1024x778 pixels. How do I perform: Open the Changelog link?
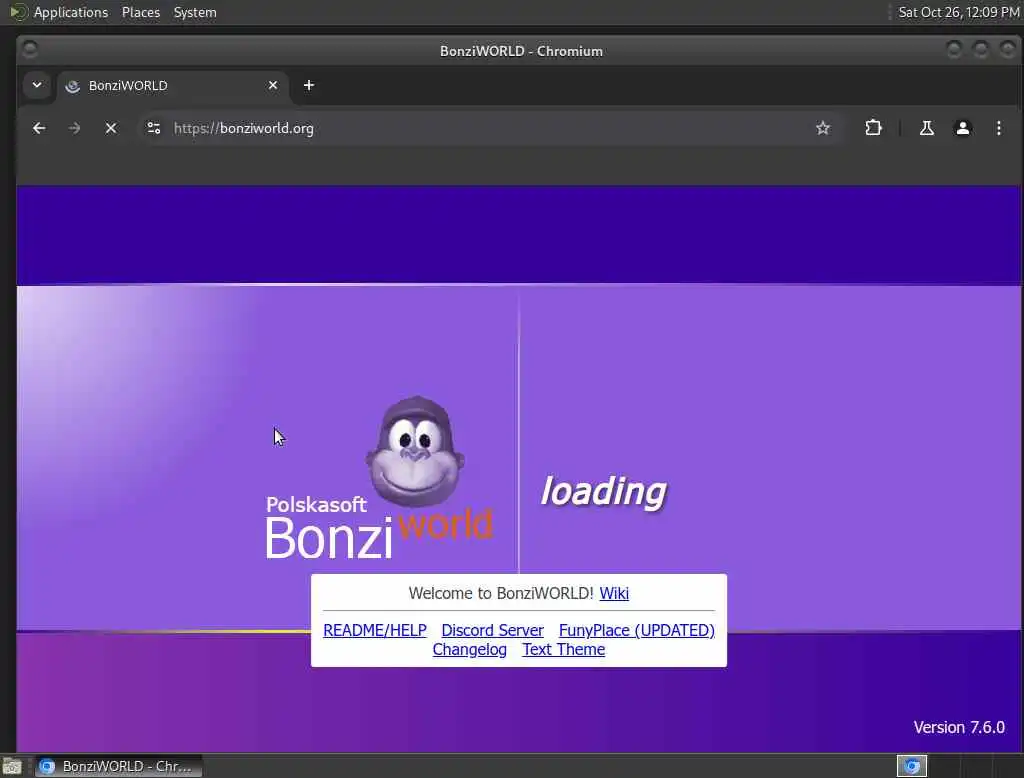(x=470, y=649)
